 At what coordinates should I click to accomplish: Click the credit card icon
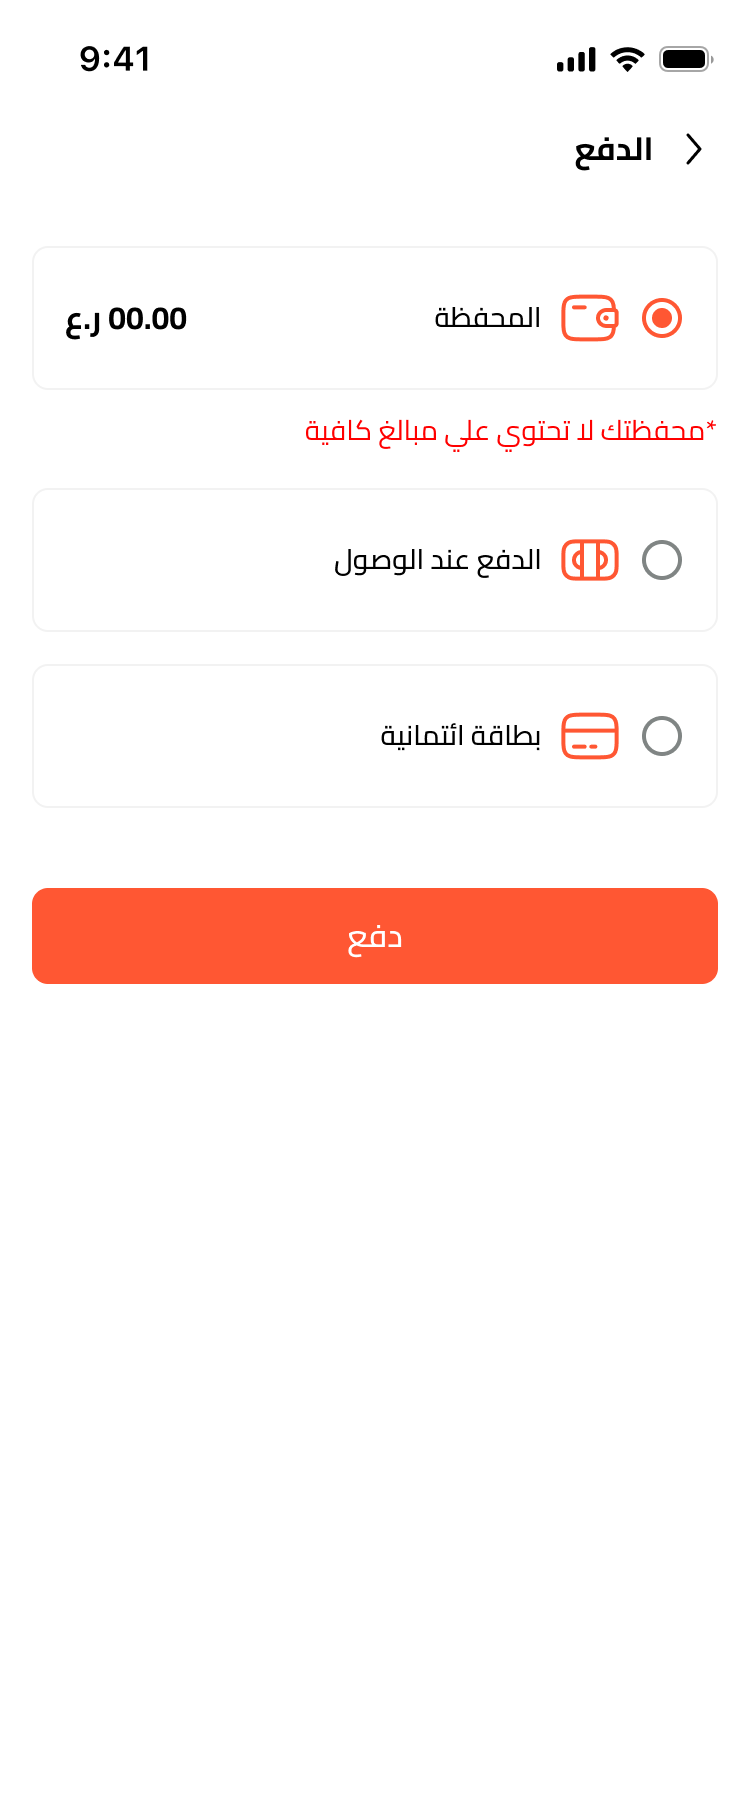pyautogui.click(x=589, y=736)
